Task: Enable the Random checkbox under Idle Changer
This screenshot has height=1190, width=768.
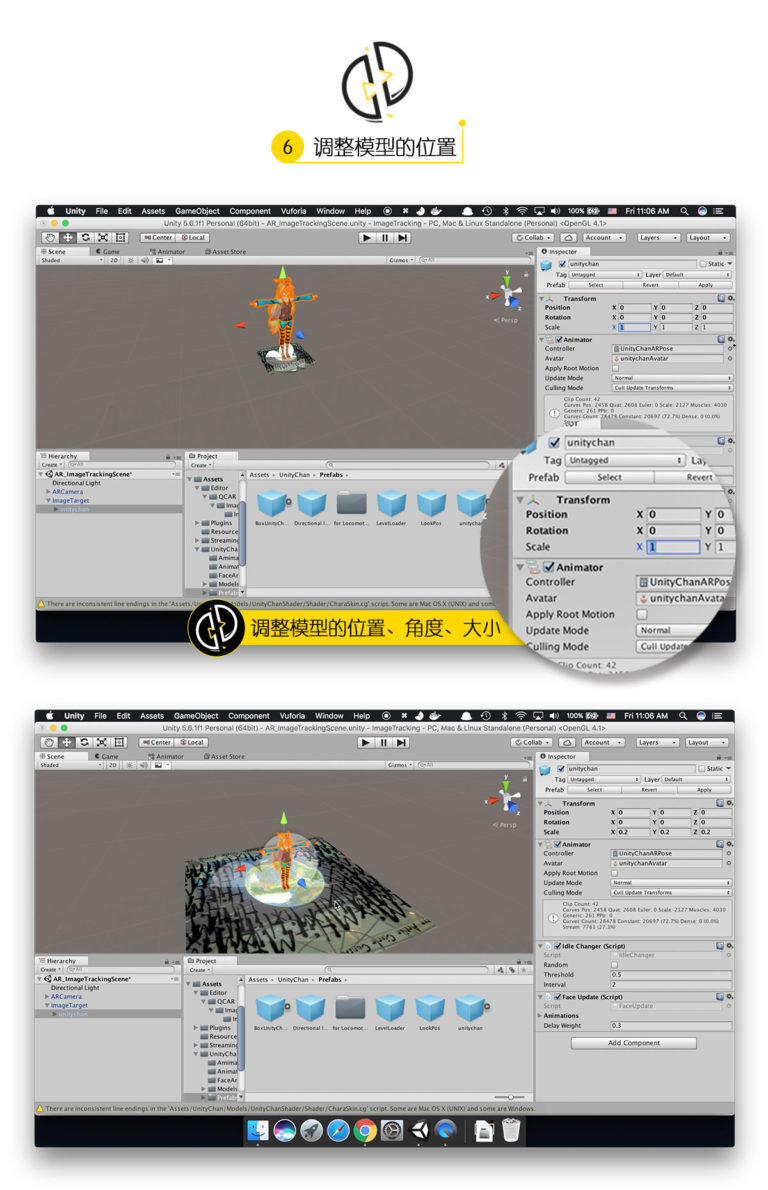Action: pos(614,965)
